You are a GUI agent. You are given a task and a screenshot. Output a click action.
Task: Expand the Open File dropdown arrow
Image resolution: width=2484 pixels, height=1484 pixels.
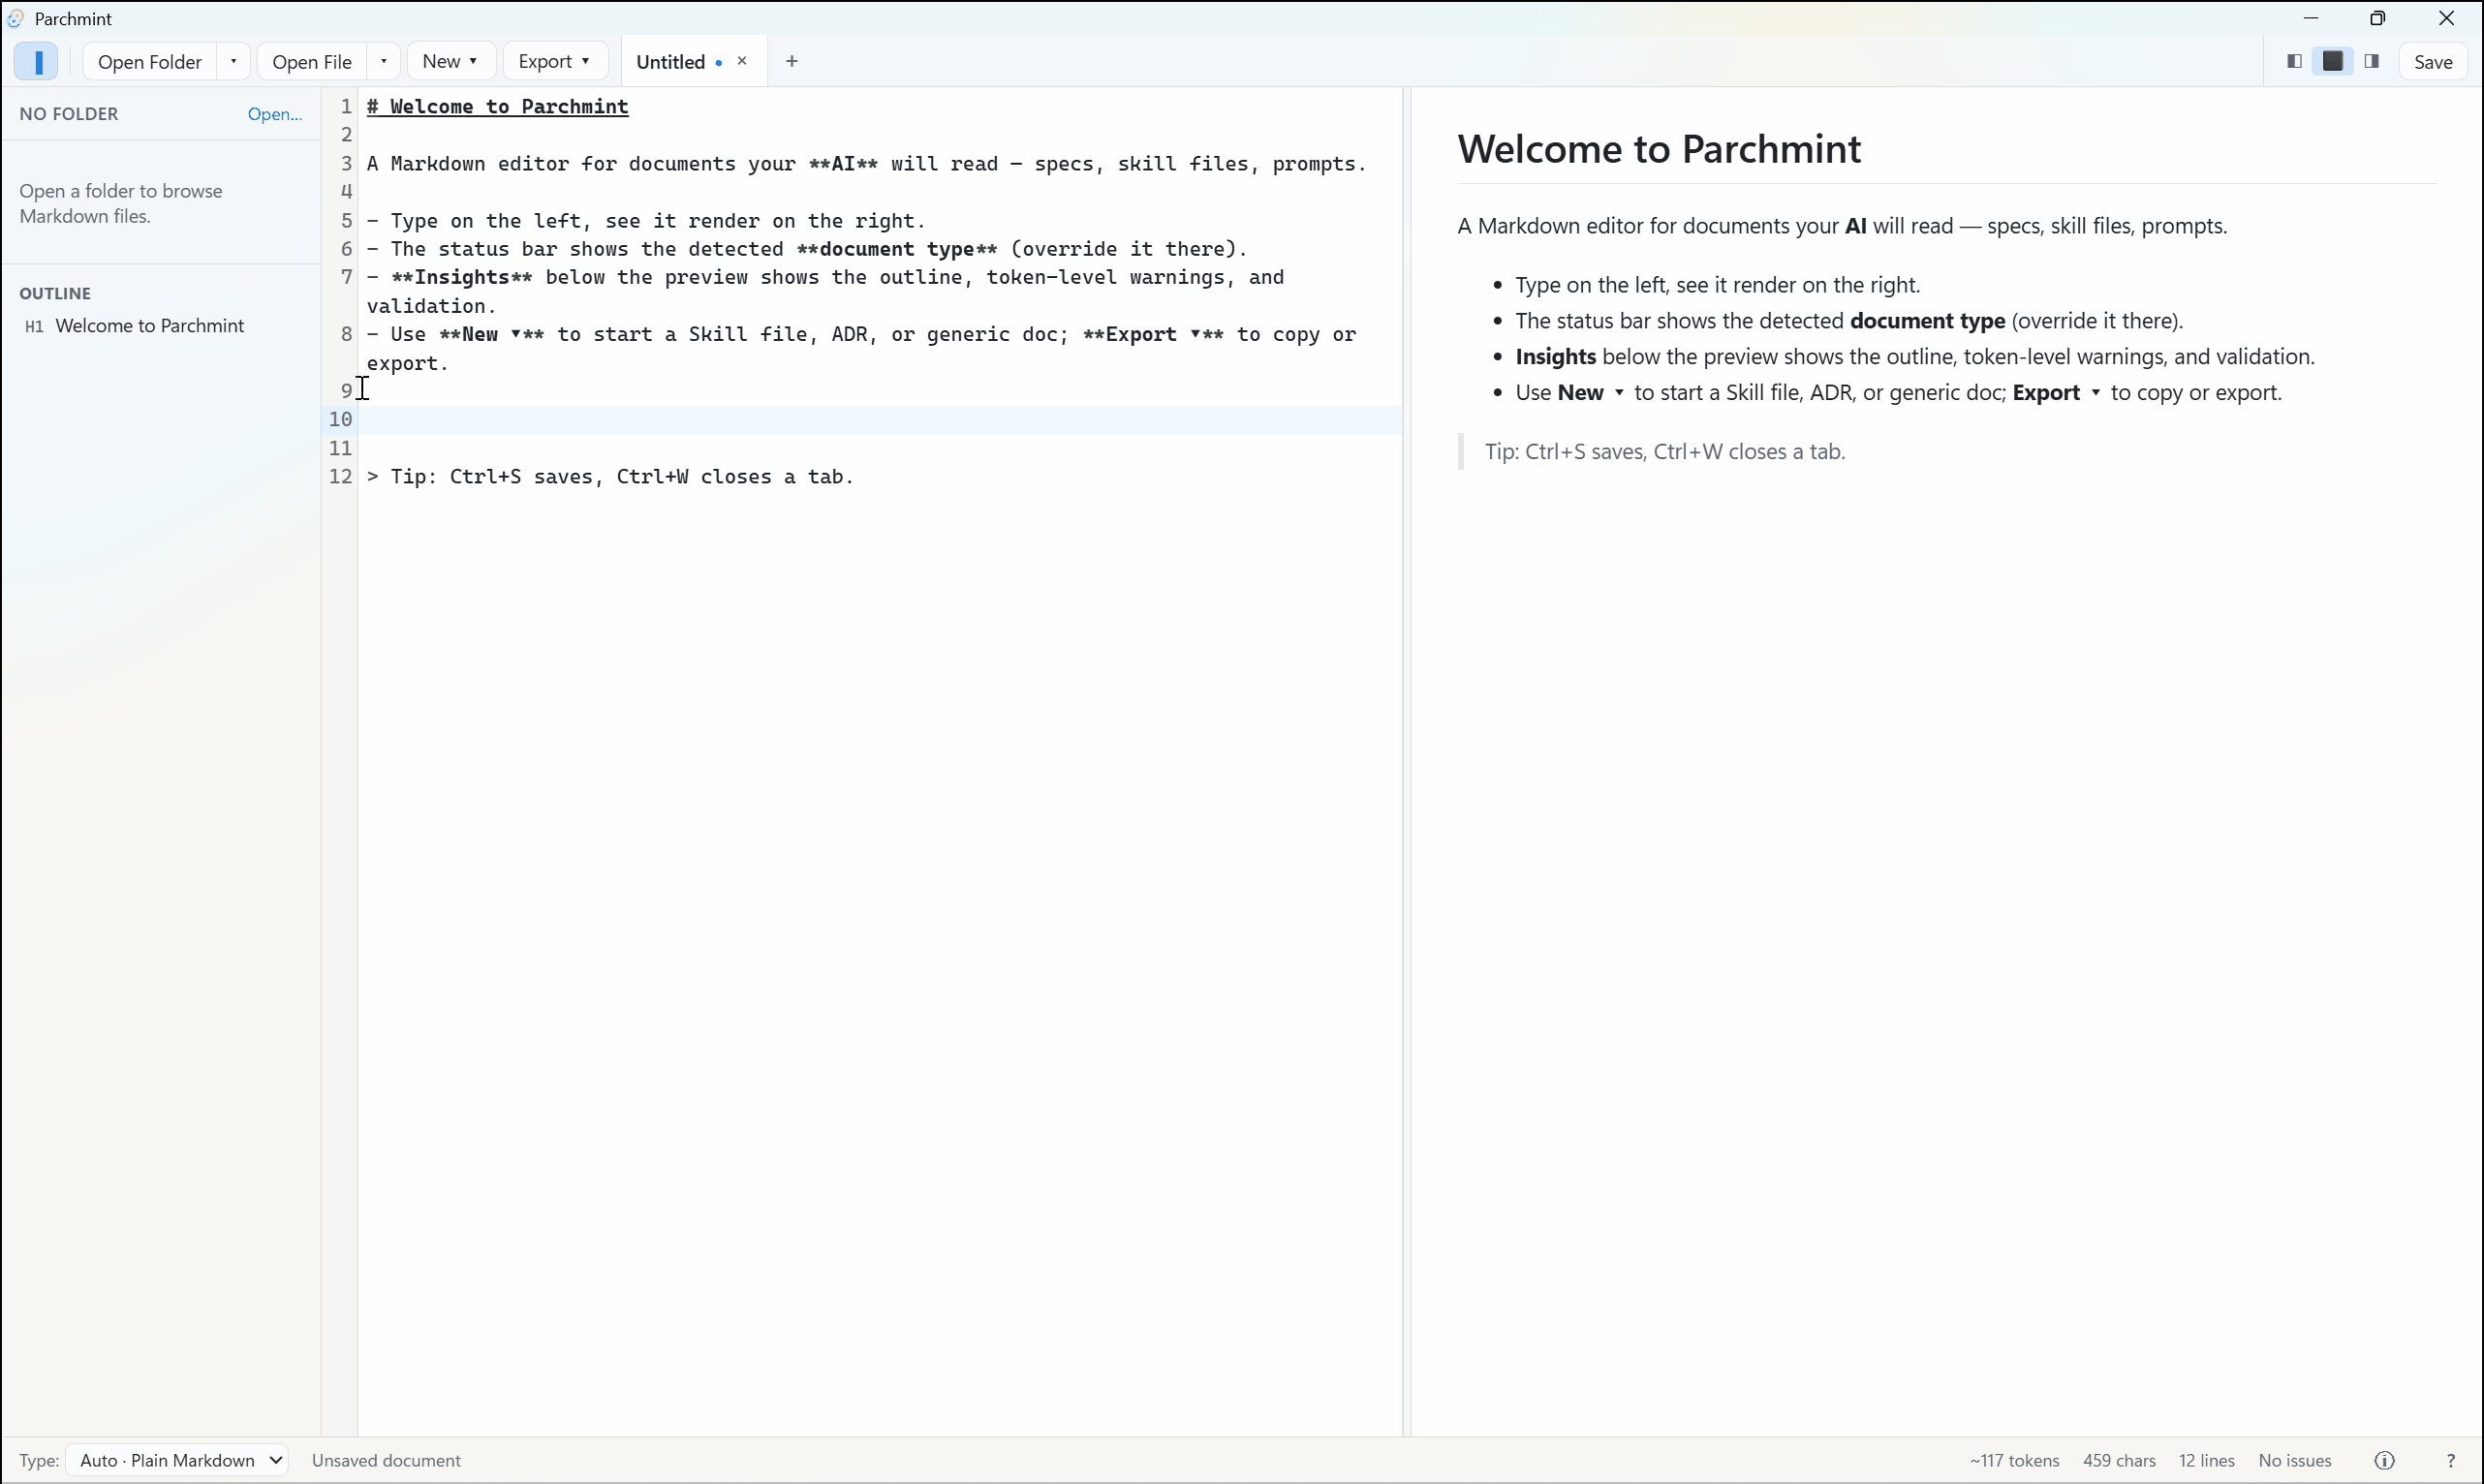click(383, 61)
